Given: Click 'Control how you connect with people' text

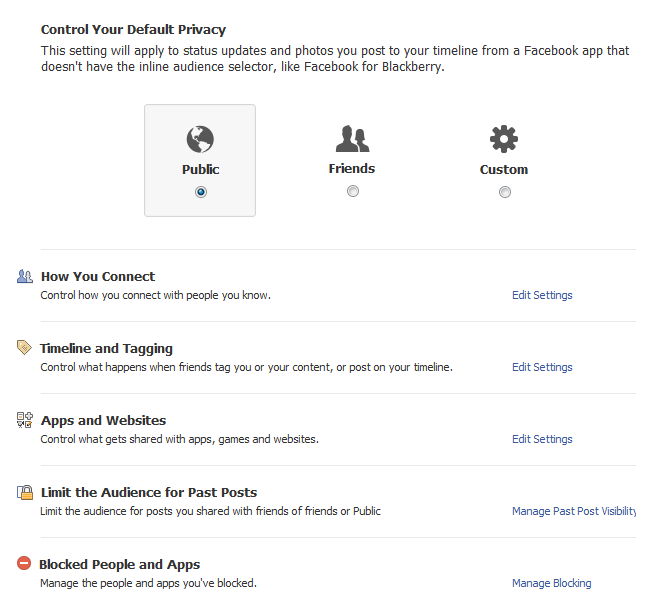Looking at the screenshot, I should tap(156, 295).
